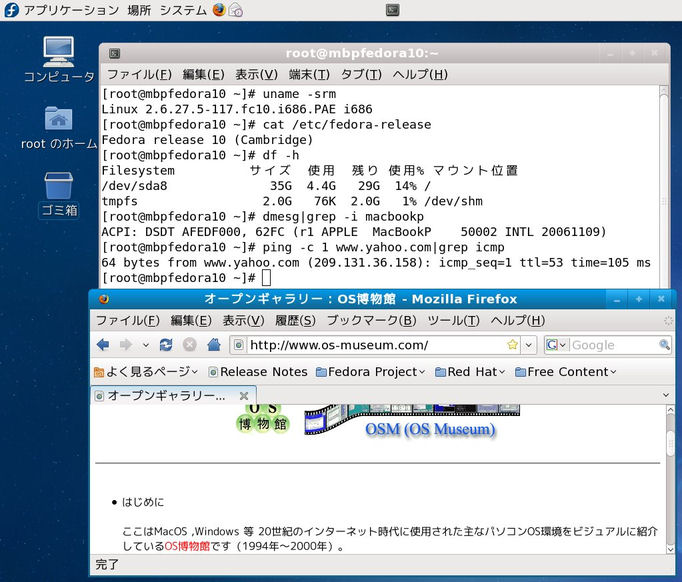Click the red OS博物館 link

pos(187,545)
